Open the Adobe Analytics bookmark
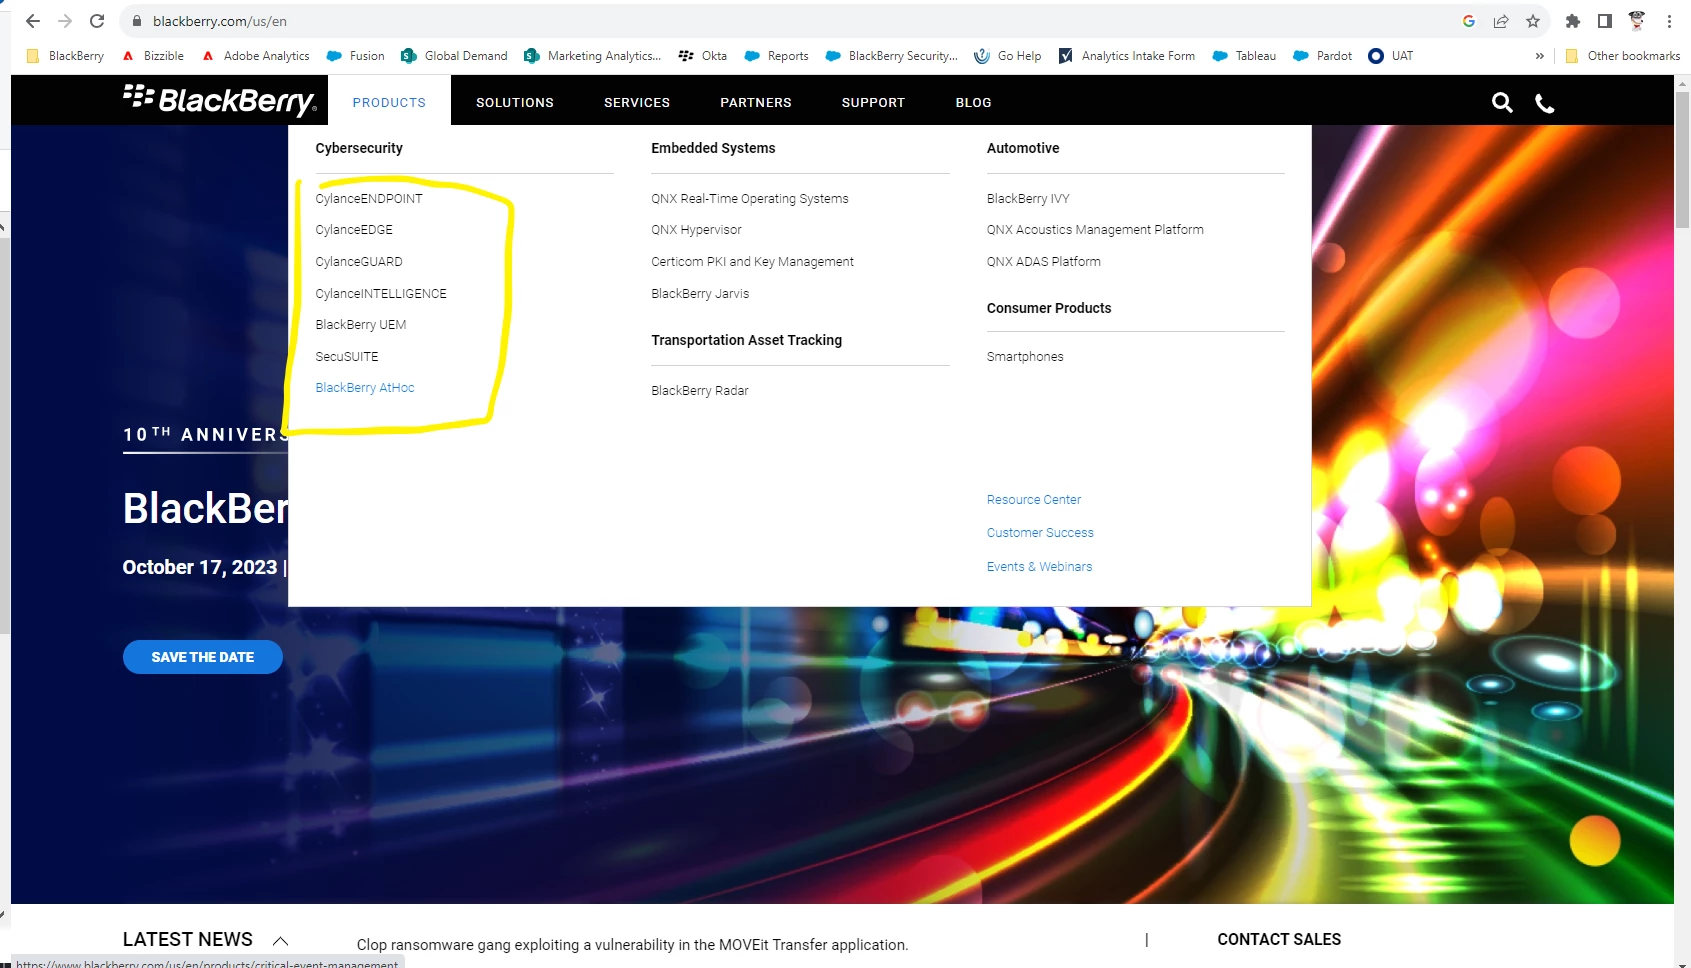The width and height of the screenshot is (1691, 968). [x=256, y=56]
